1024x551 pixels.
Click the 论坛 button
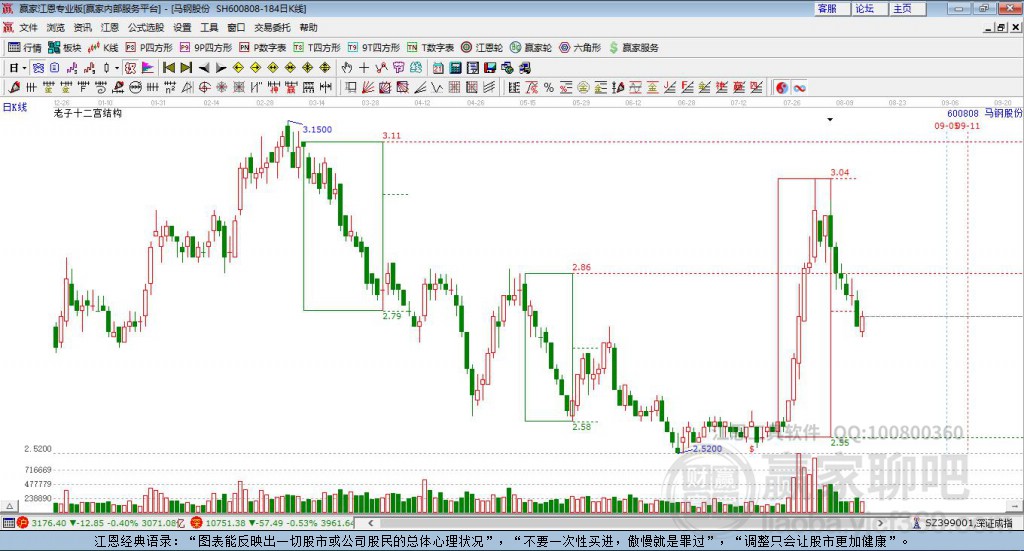coord(869,8)
